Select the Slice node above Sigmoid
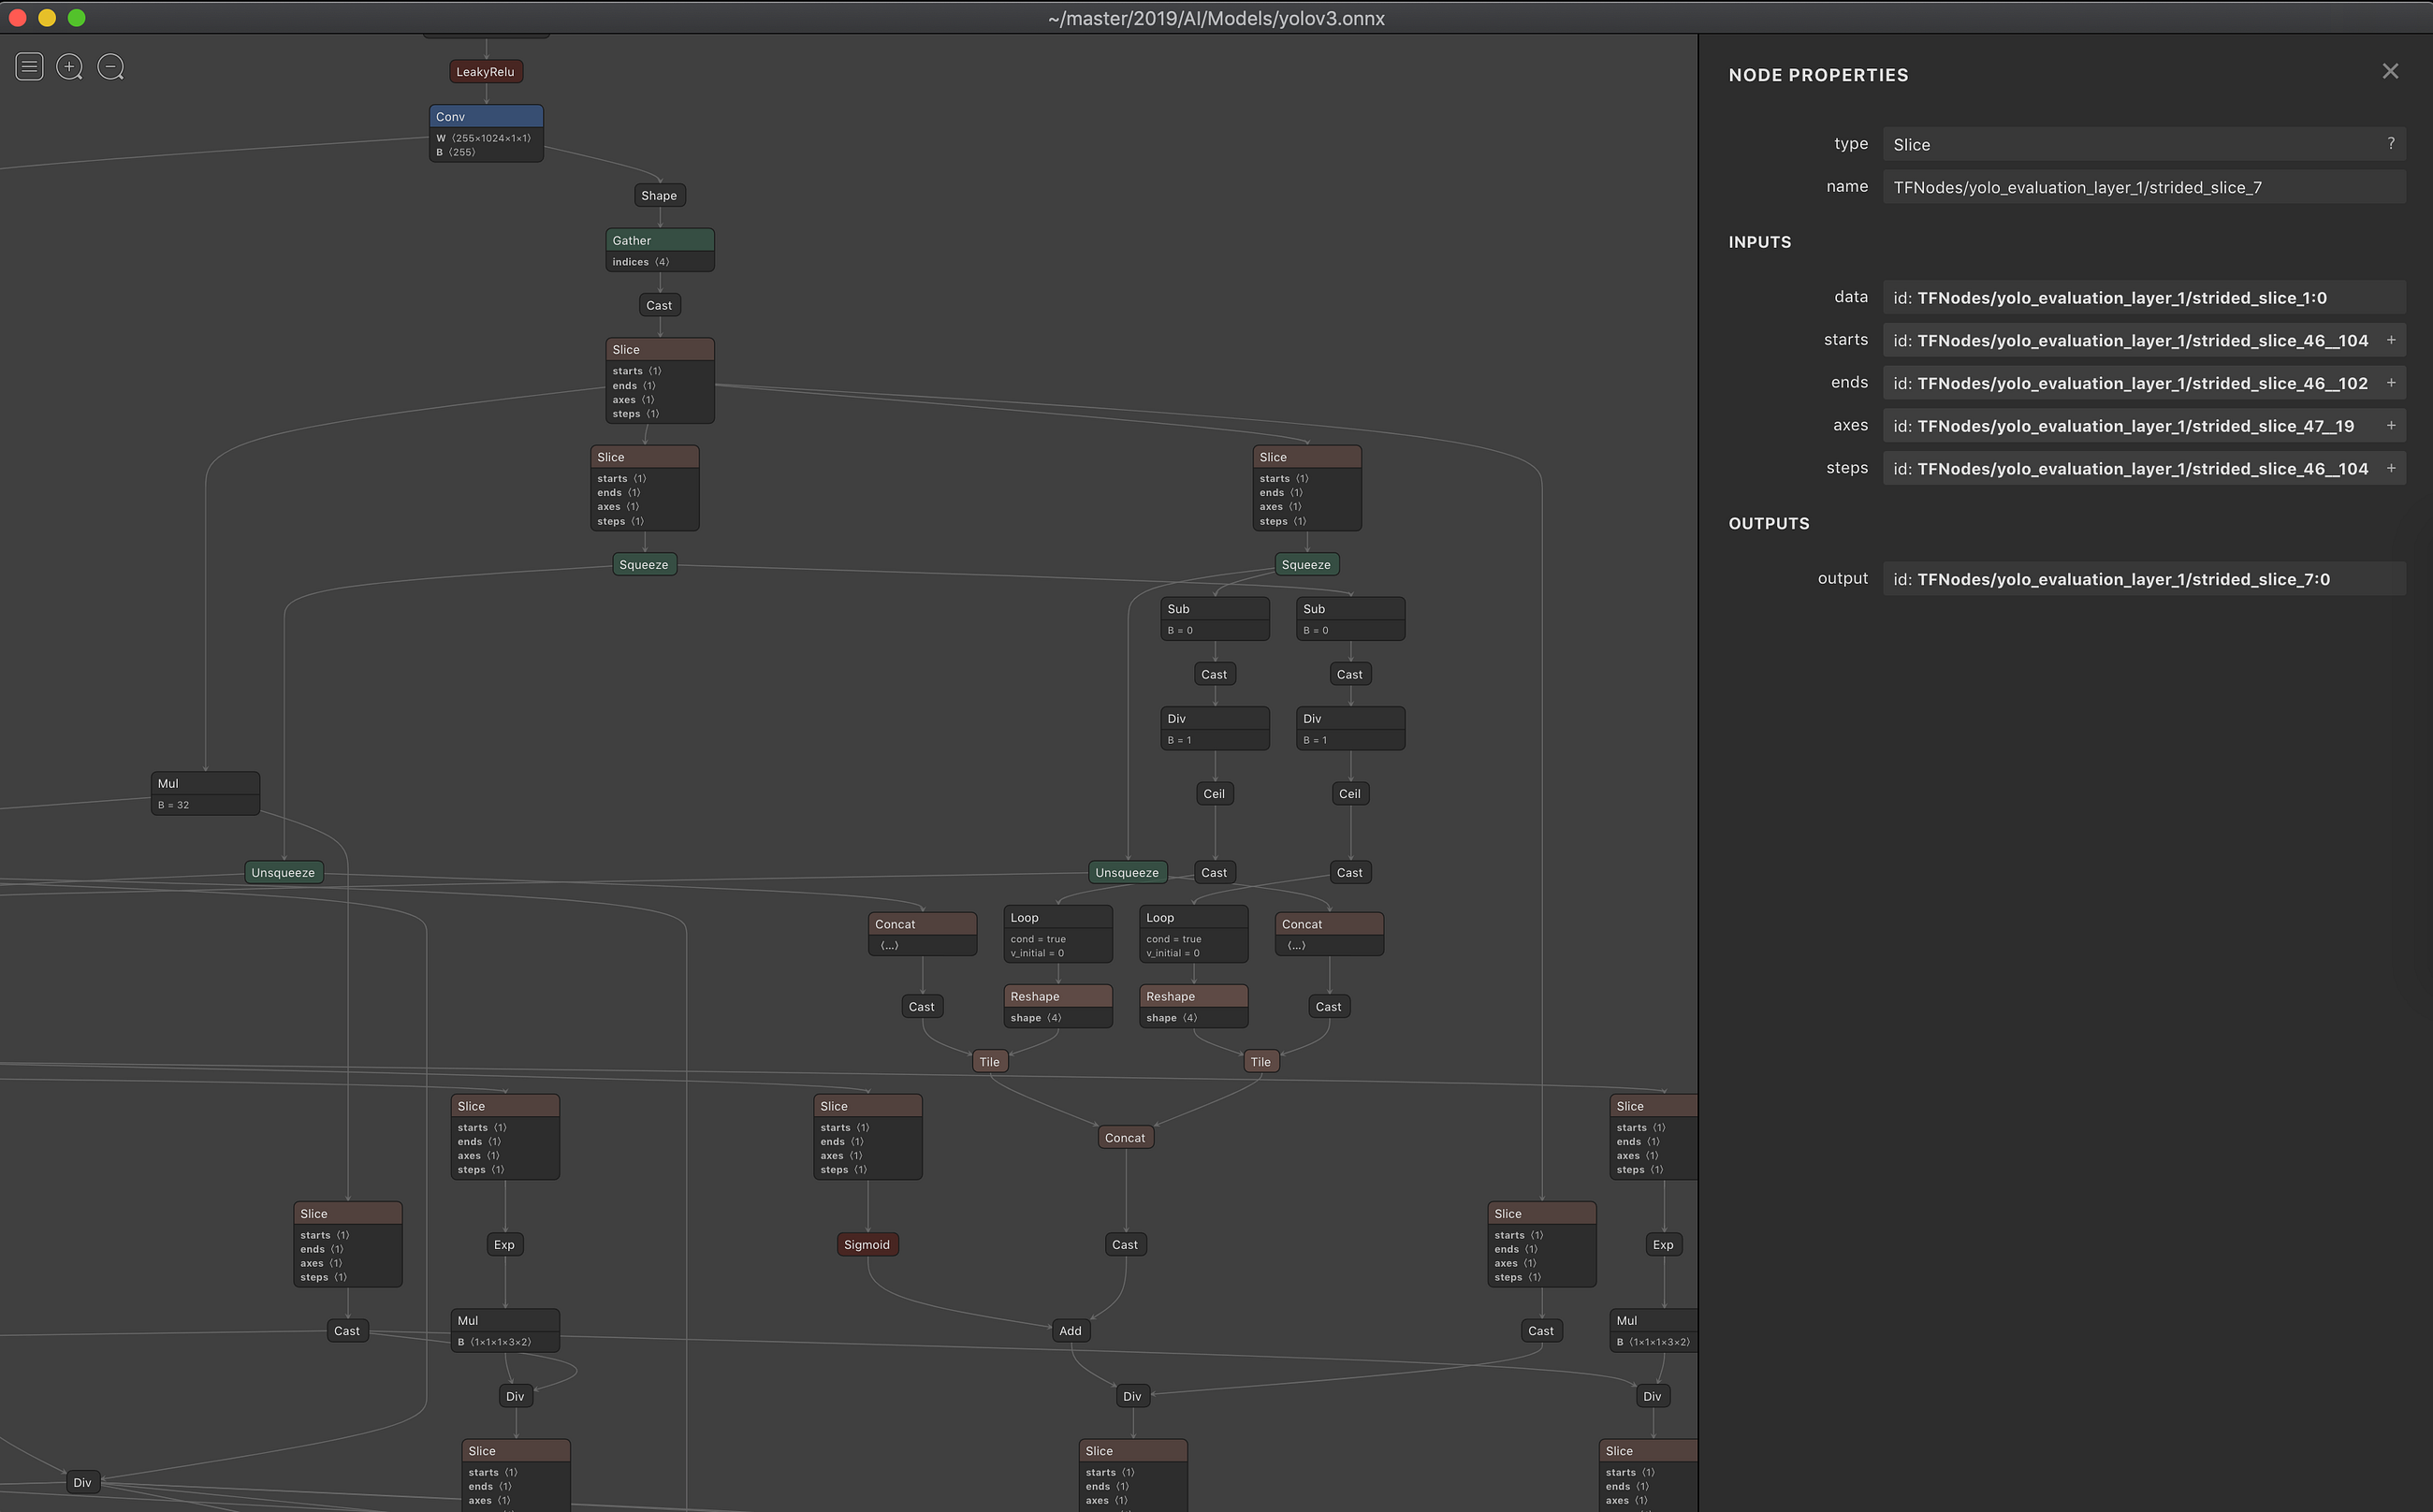The height and width of the screenshot is (1512, 2433). (x=867, y=1137)
